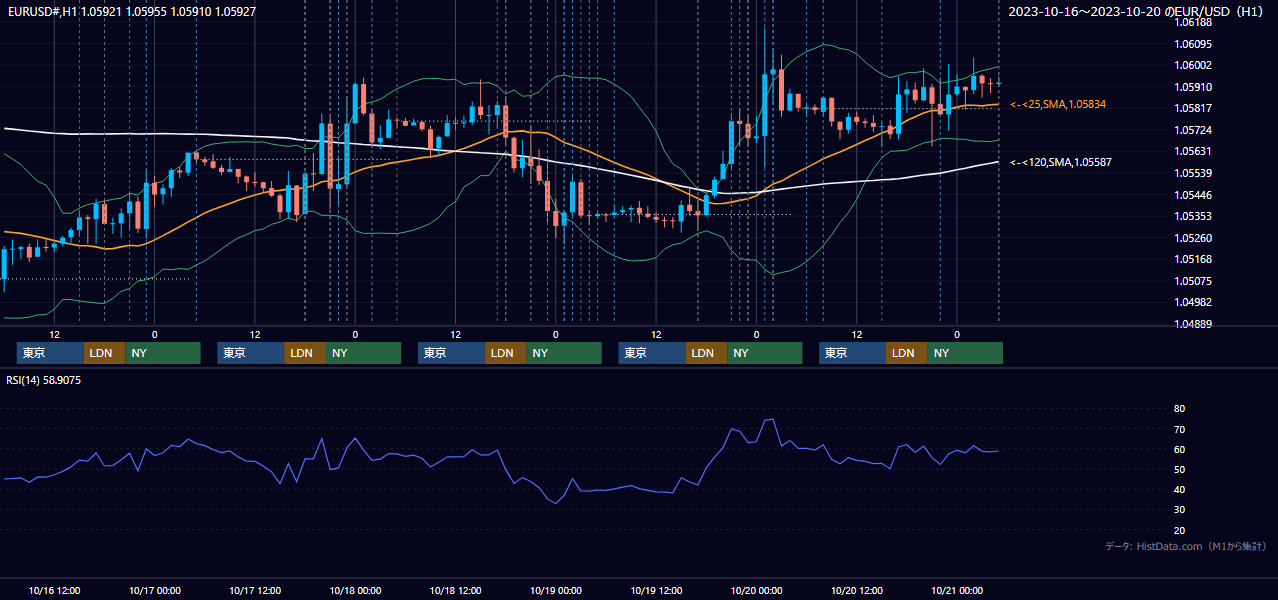Select the 10/18 00:00 date label
This screenshot has height=600, width=1278.
coord(355,590)
